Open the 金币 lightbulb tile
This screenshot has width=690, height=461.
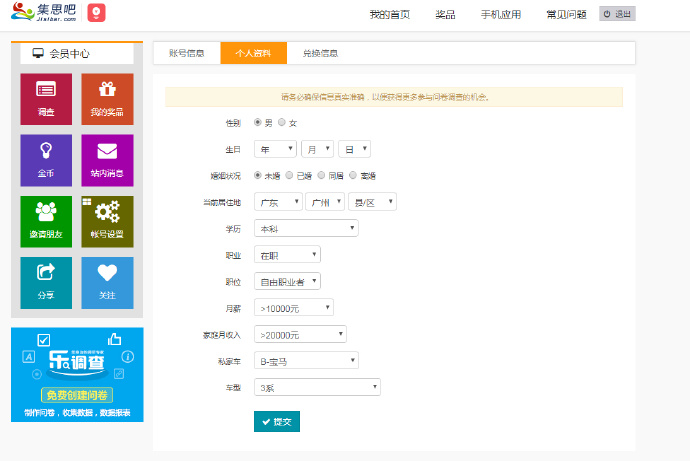[x=46, y=160]
